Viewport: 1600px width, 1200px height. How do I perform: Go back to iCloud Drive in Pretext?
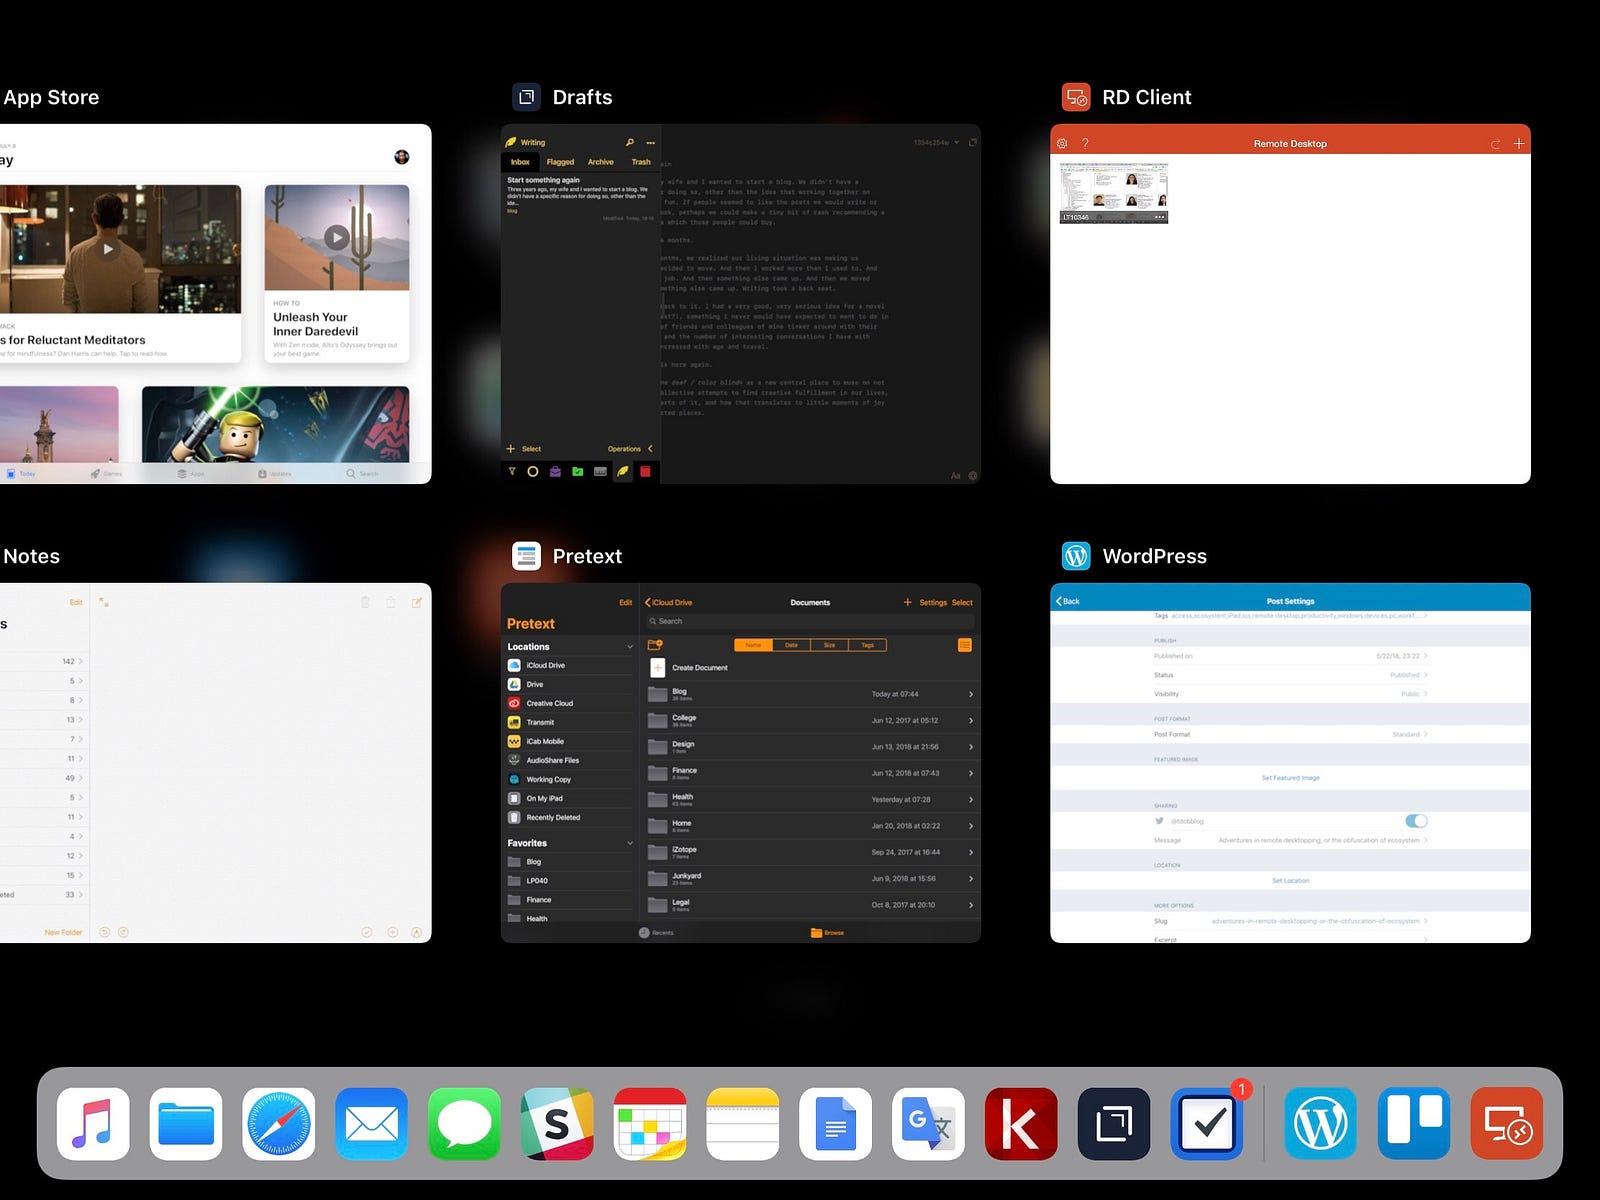(x=669, y=602)
